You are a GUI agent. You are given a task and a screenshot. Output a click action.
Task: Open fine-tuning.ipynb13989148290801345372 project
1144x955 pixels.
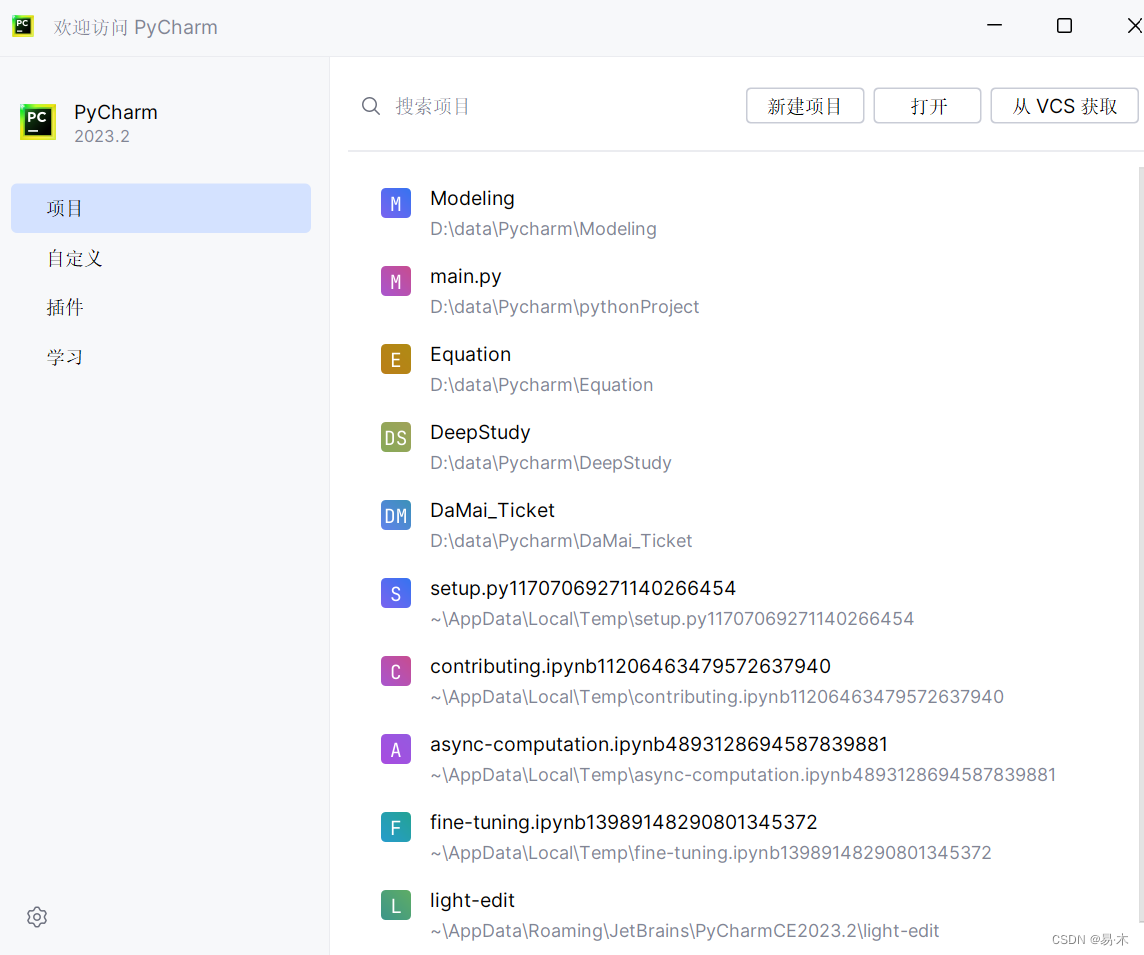[x=624, y=822]
